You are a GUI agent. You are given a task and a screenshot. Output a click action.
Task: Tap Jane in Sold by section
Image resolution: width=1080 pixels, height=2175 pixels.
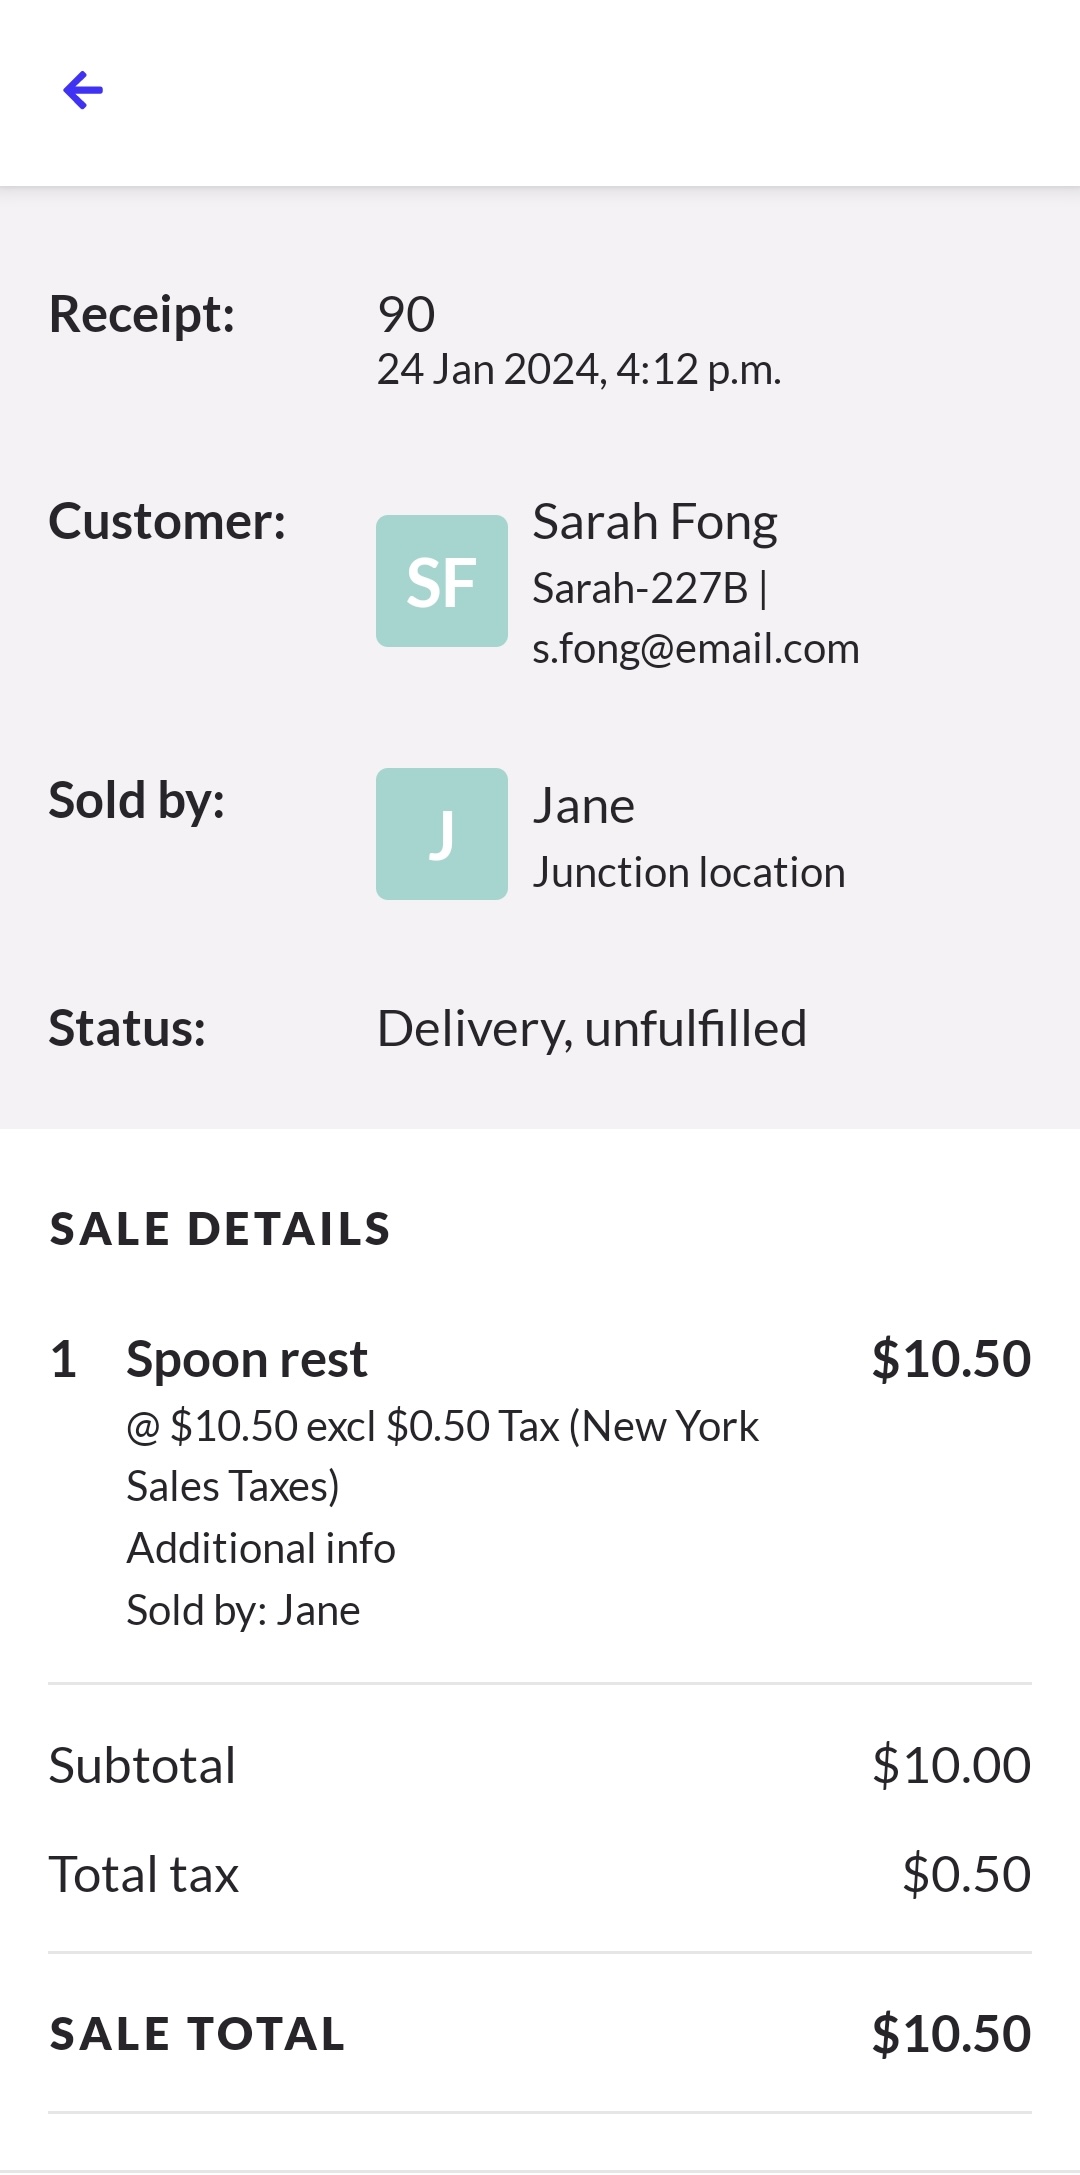point(583,806)
